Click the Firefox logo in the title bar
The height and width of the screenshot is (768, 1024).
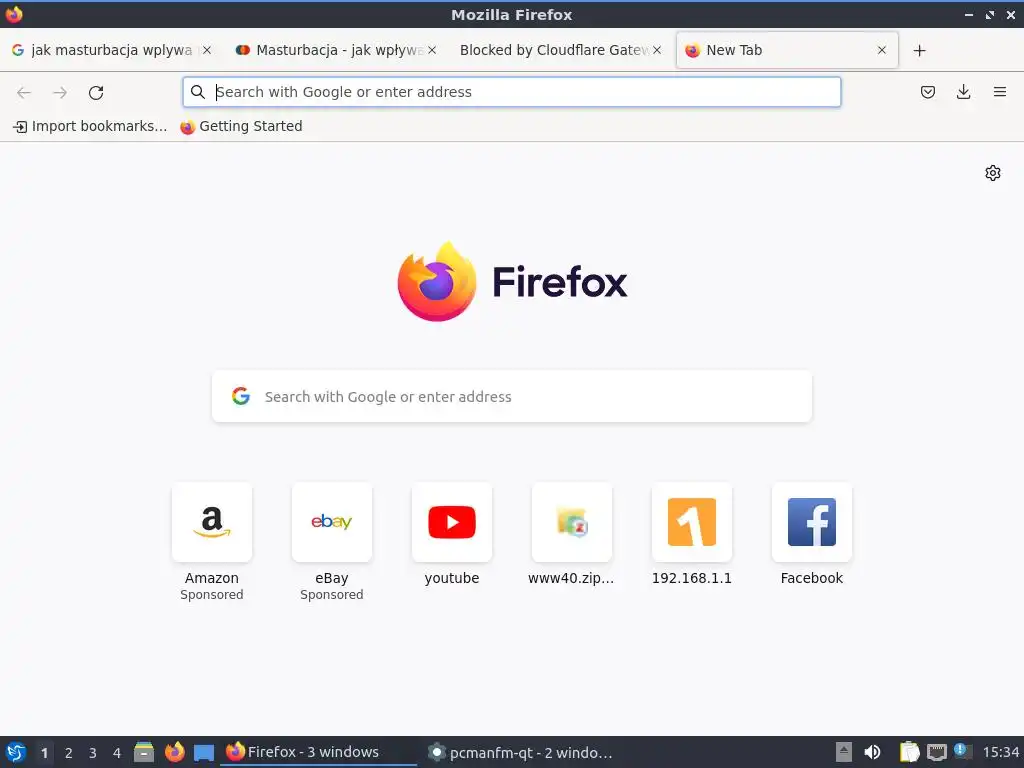click(x=14, y=14)
